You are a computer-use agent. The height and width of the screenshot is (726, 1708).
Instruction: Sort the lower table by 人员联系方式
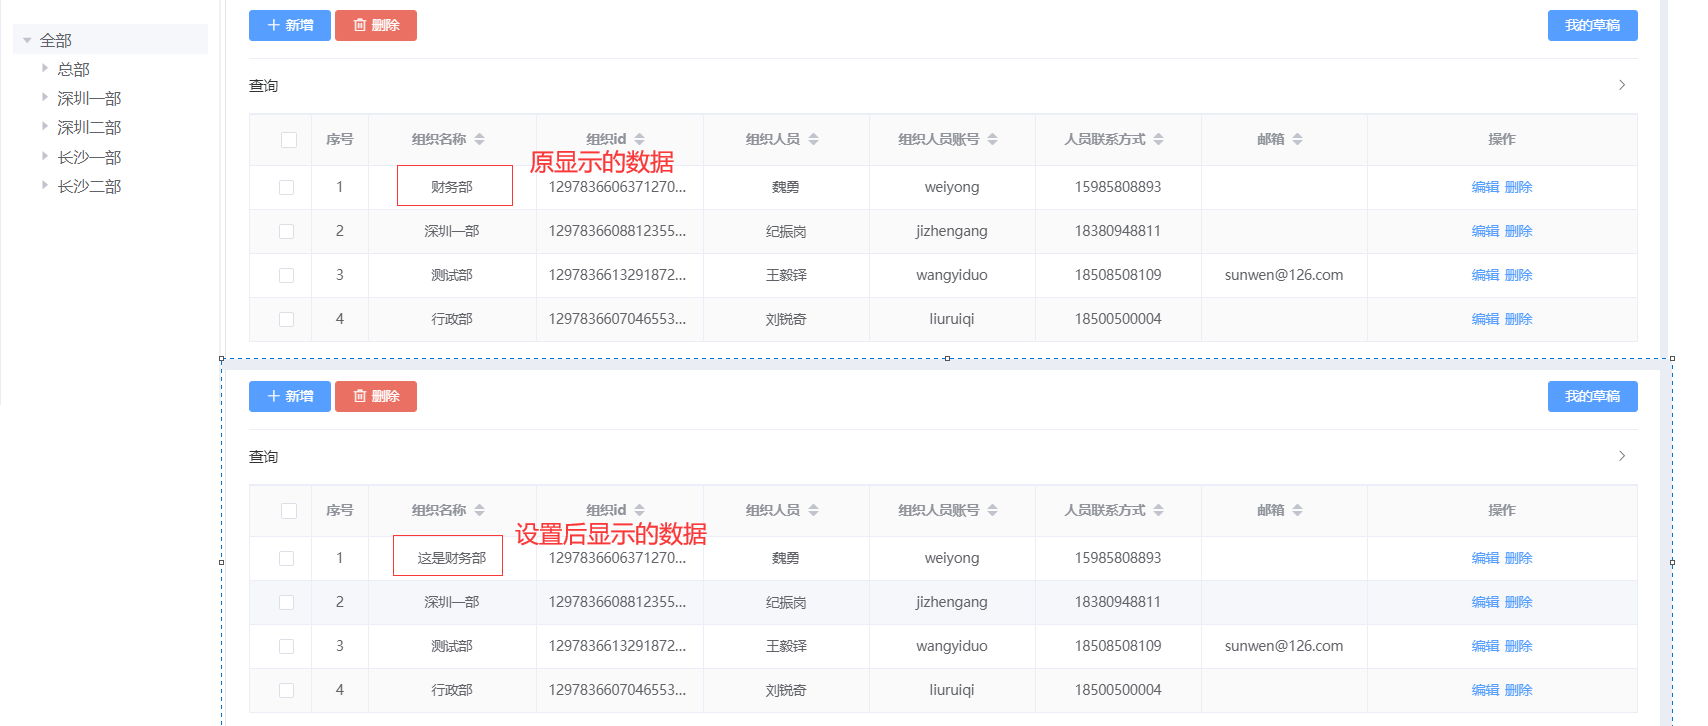click(x=1158, y=510)
